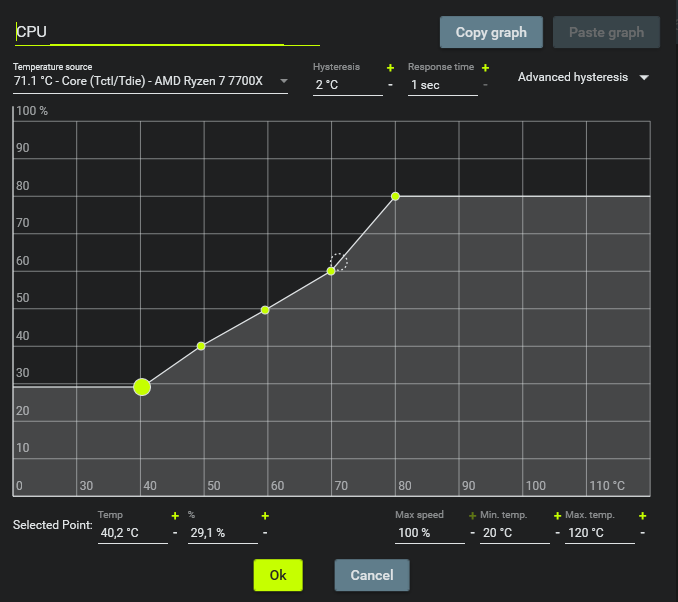Click the Response time 1 sec field
Screen dimensions: 678x602
coord(443,85)
